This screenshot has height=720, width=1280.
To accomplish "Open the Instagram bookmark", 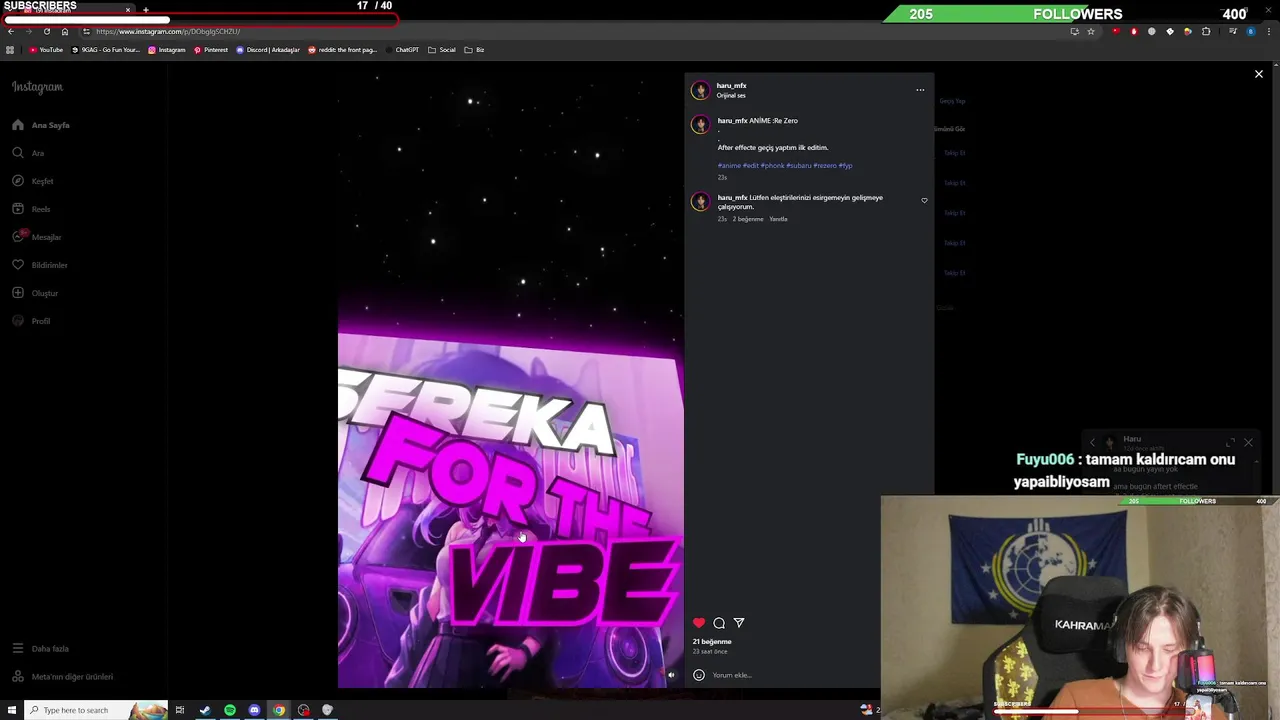I will pyautogui.click(x=167, y=50).
